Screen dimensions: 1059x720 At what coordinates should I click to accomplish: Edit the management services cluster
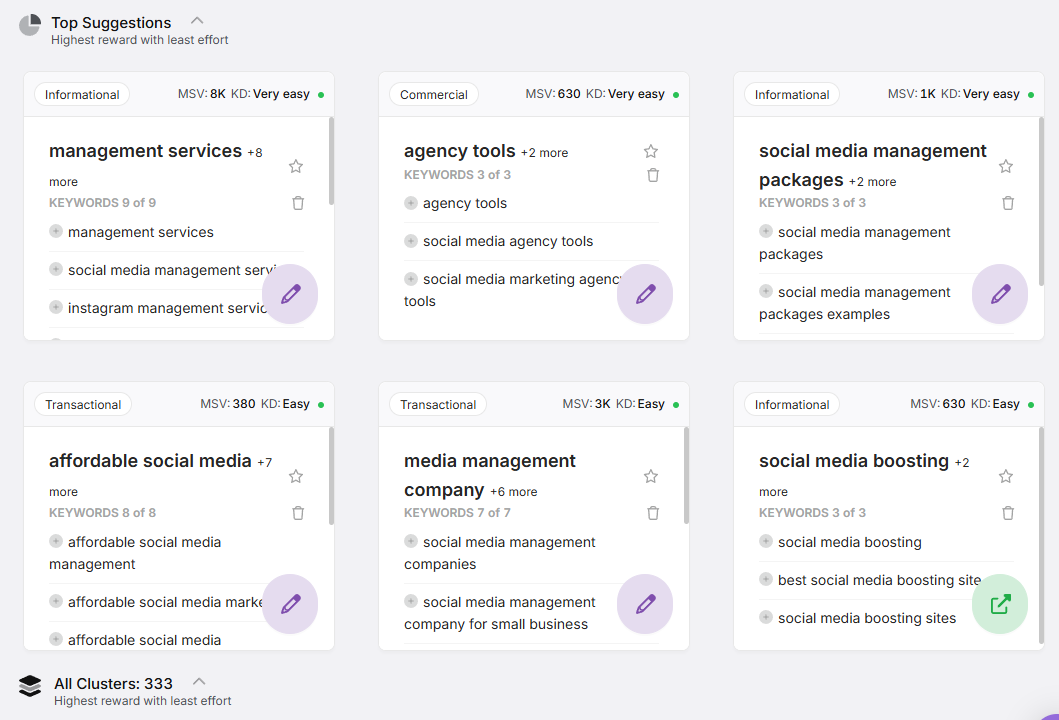point(290,294)
